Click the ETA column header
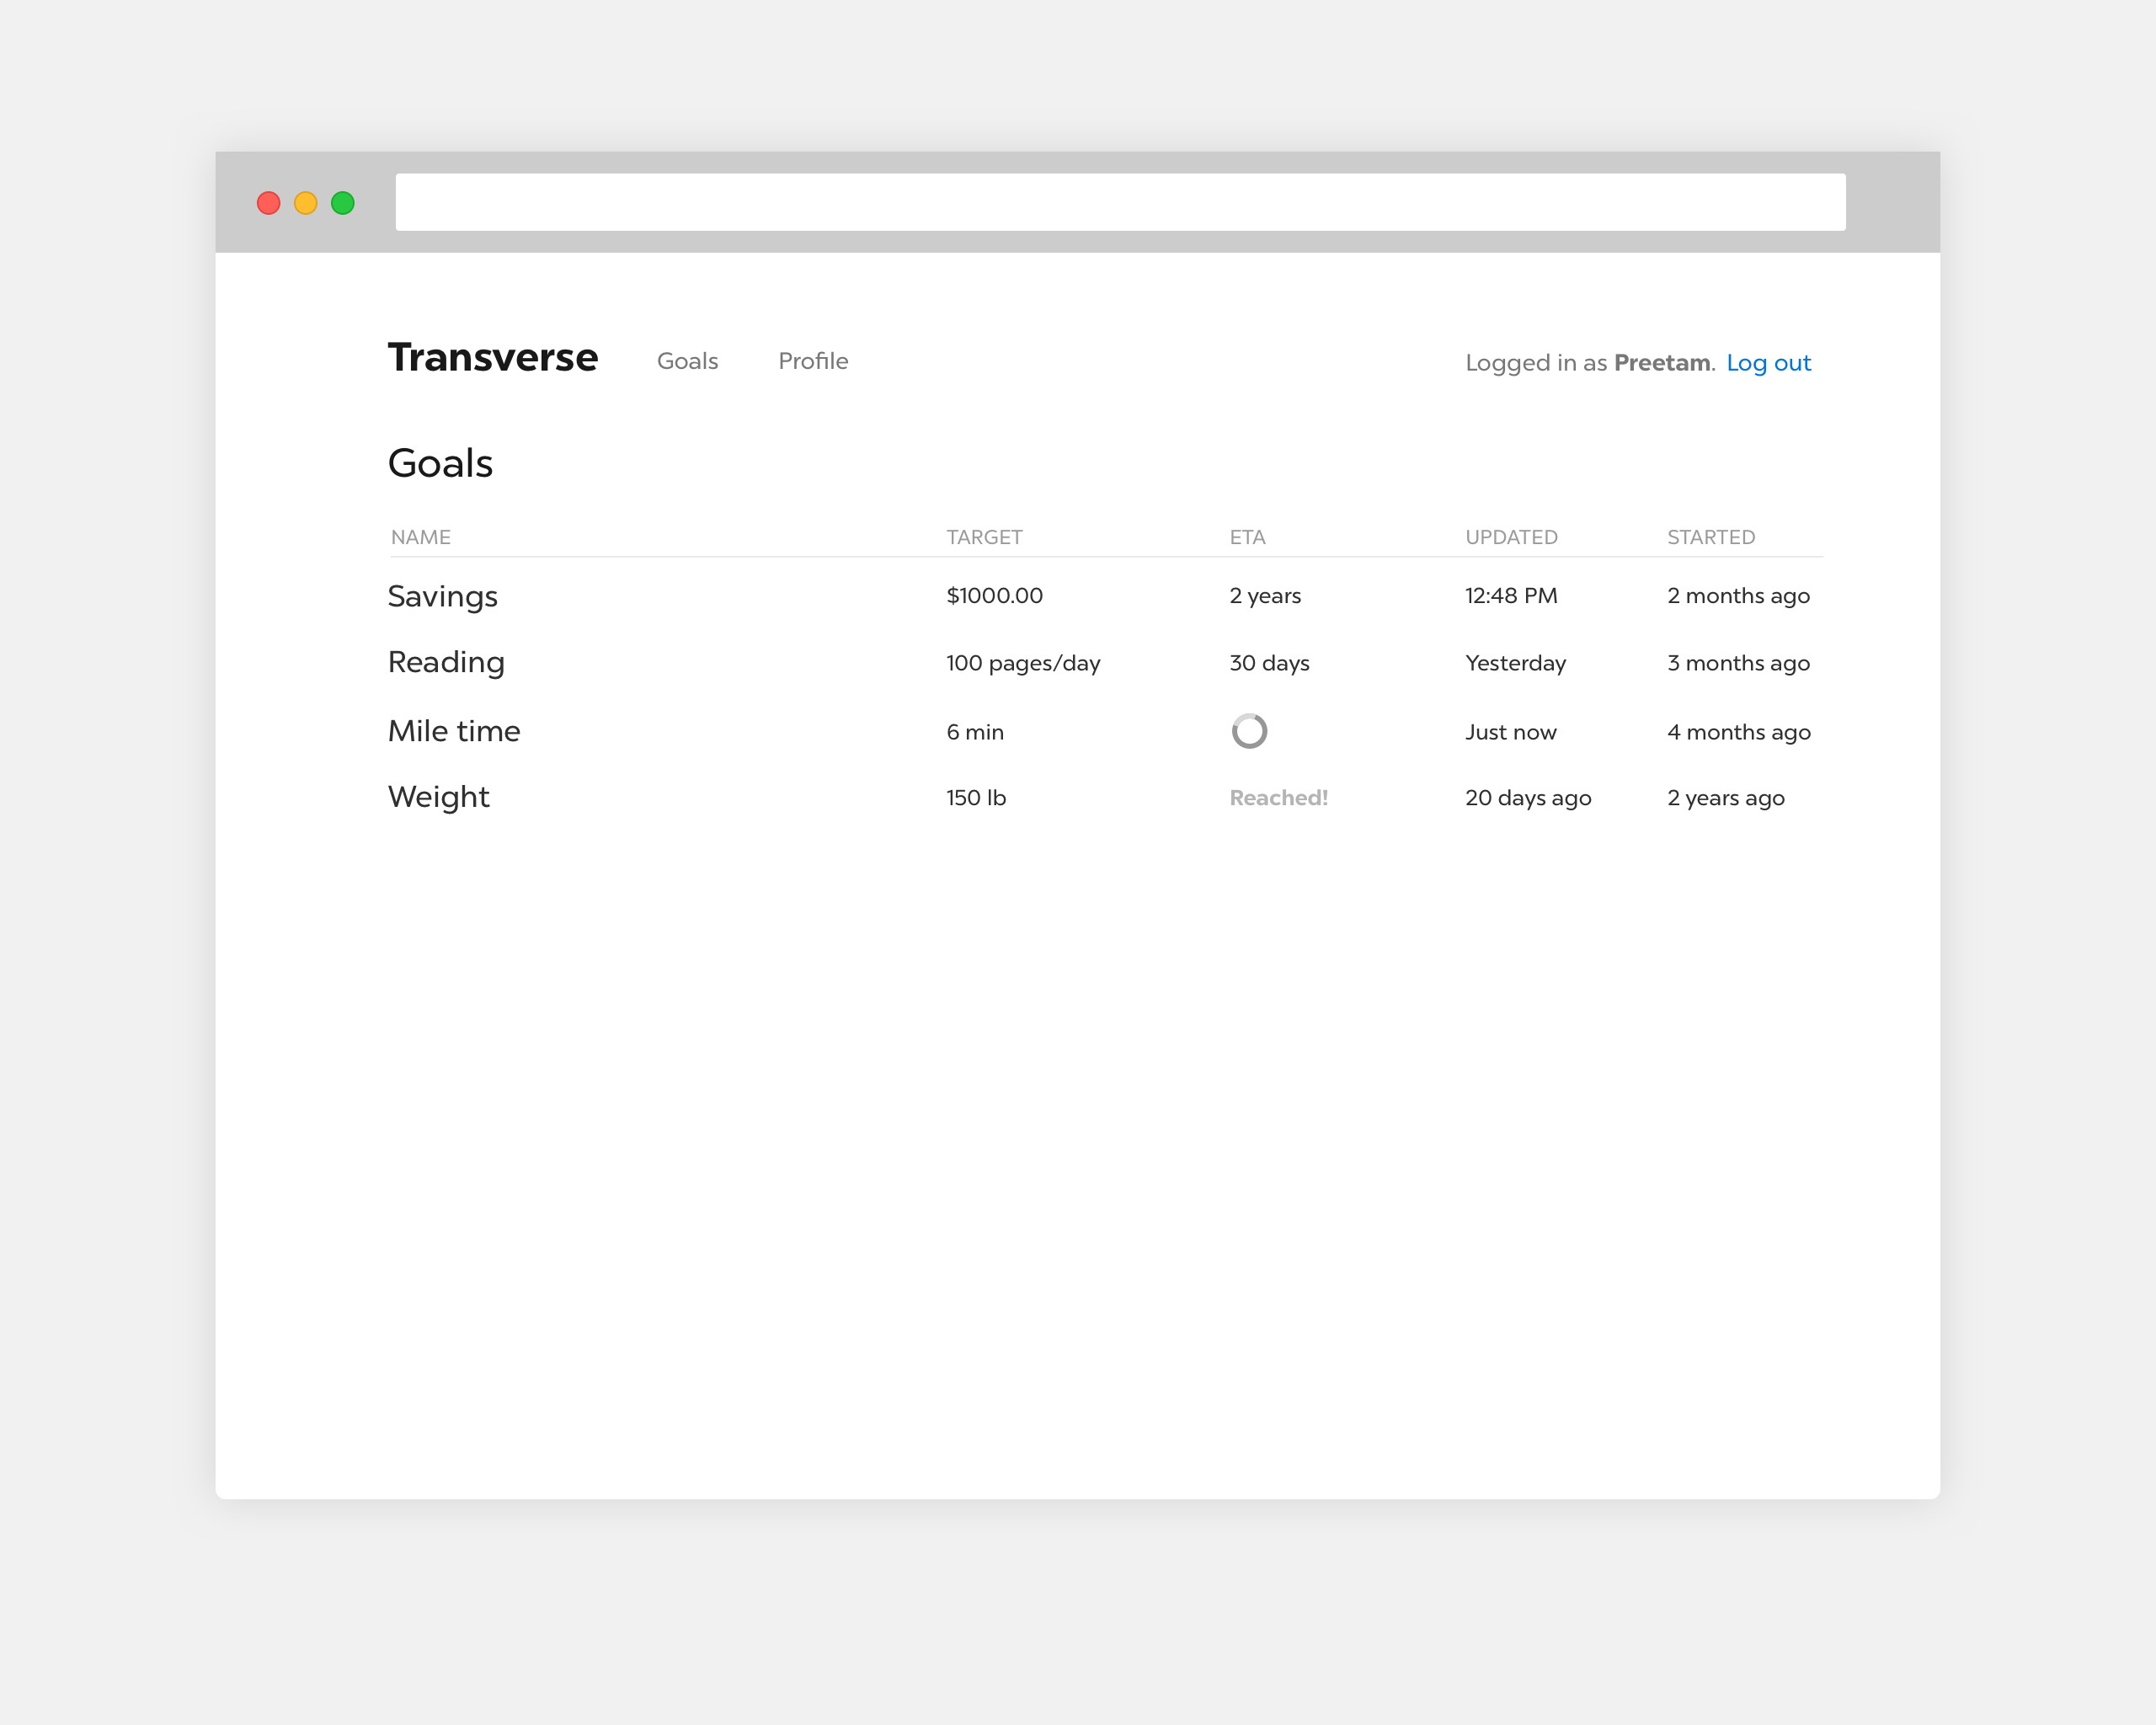Viewport: 2156px width, 1725px height. click(1247, 537)
